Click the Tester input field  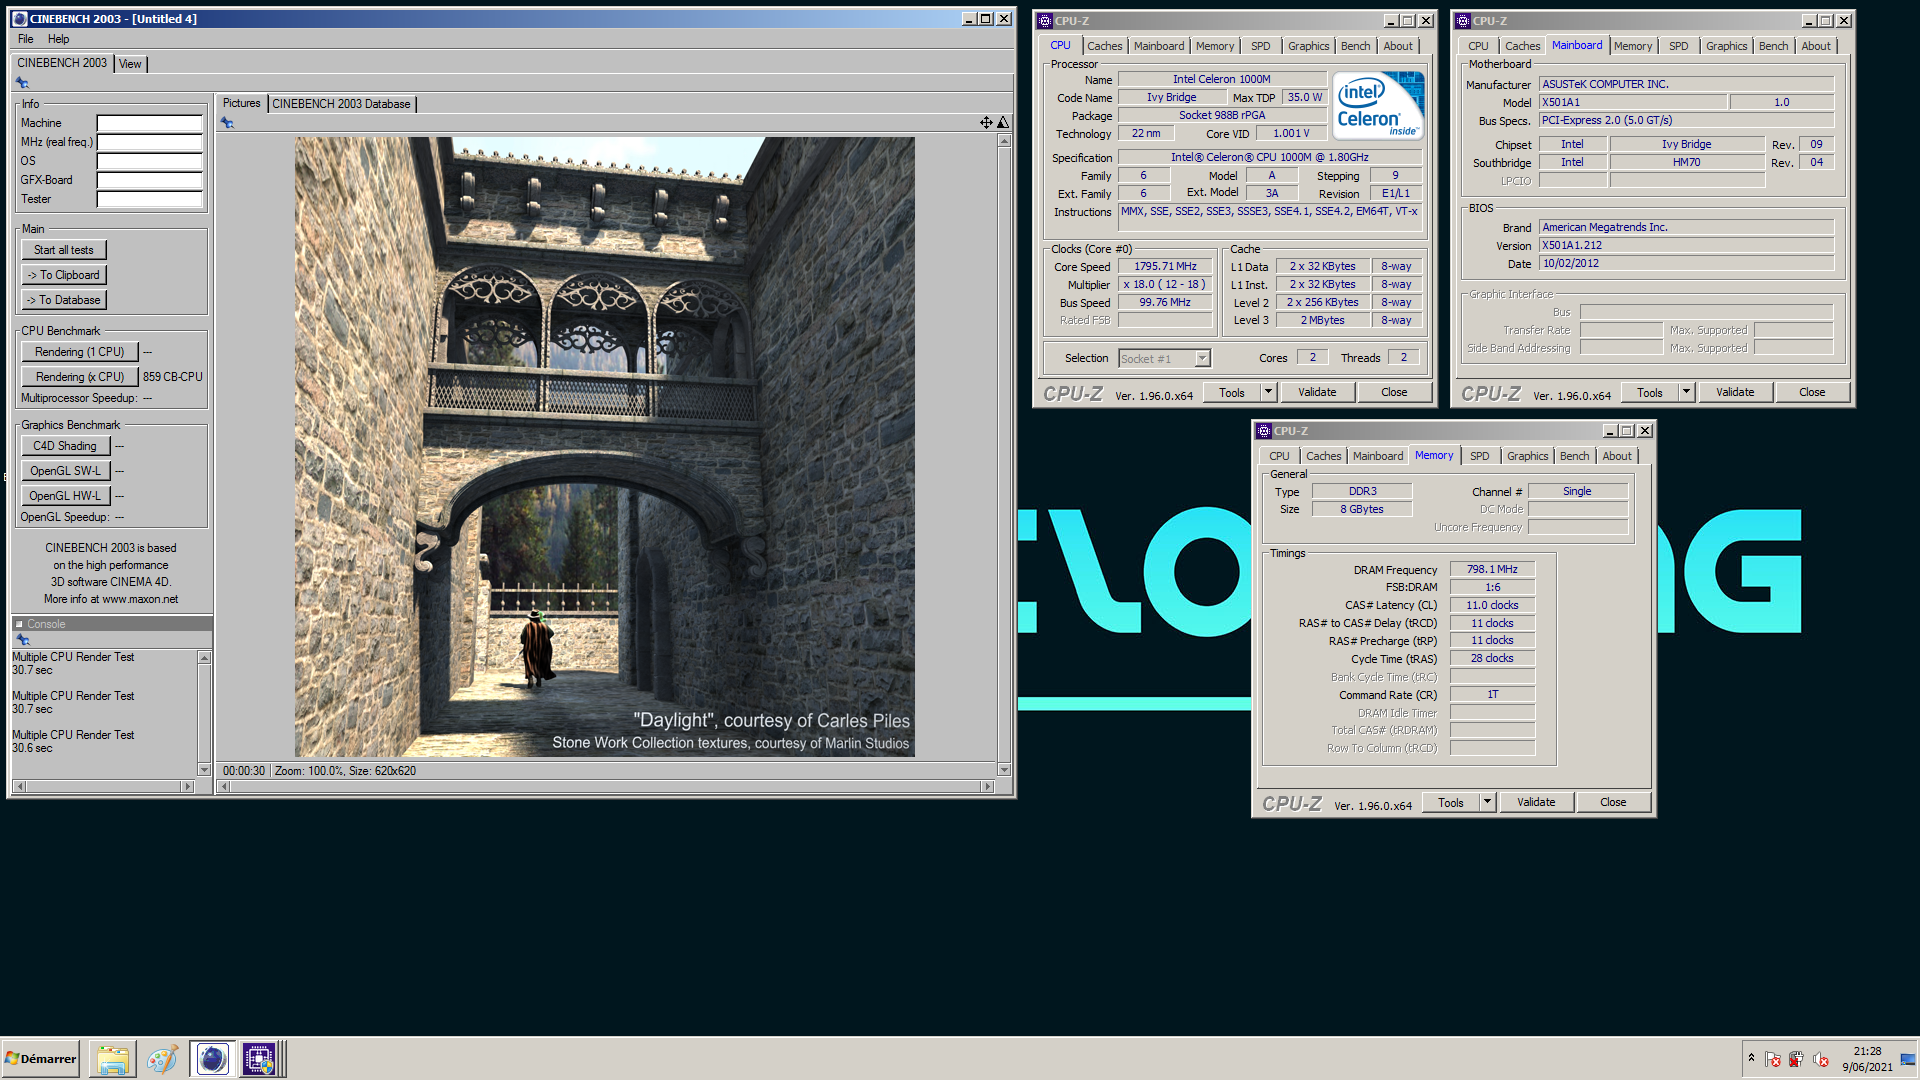click(x=150, y=199)
